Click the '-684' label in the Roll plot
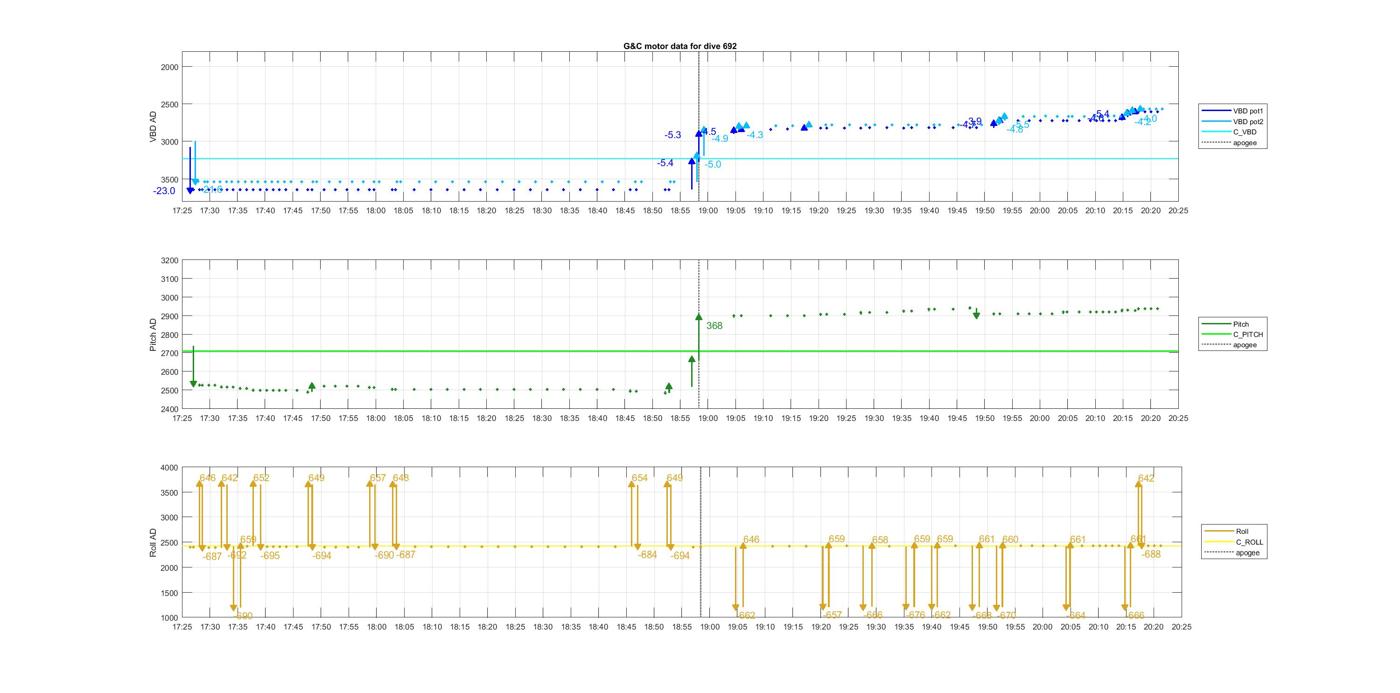 [x=648, y=554]
